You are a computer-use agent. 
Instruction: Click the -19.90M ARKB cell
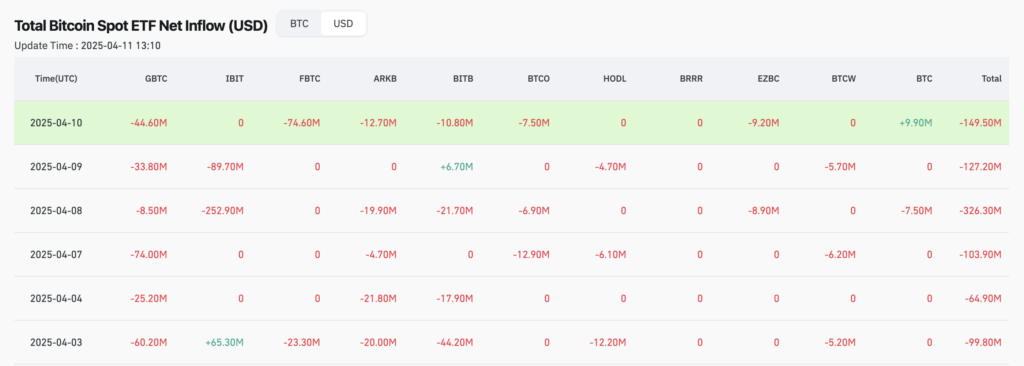point(378,210)
